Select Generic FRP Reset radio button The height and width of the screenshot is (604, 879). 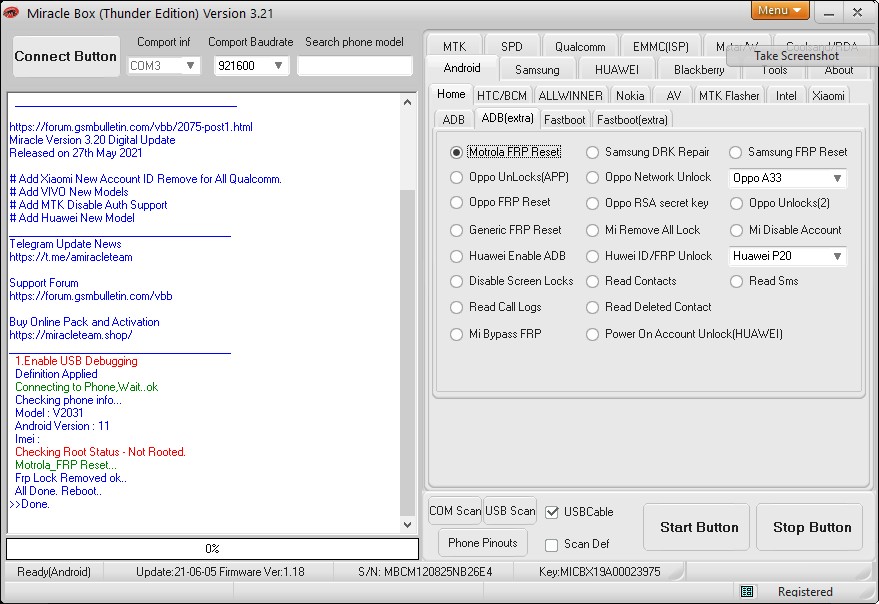(456, 230)
